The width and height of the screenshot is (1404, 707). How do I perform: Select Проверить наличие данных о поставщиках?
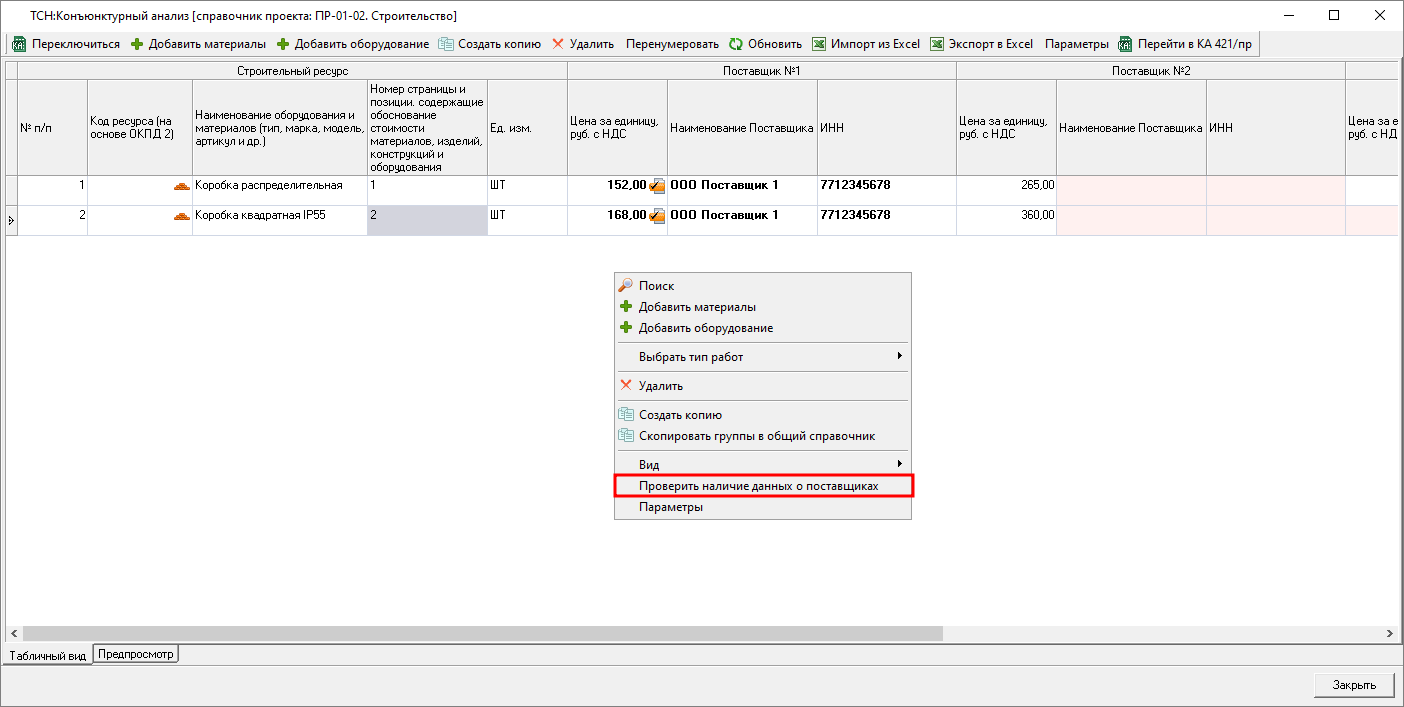point(759,486)
